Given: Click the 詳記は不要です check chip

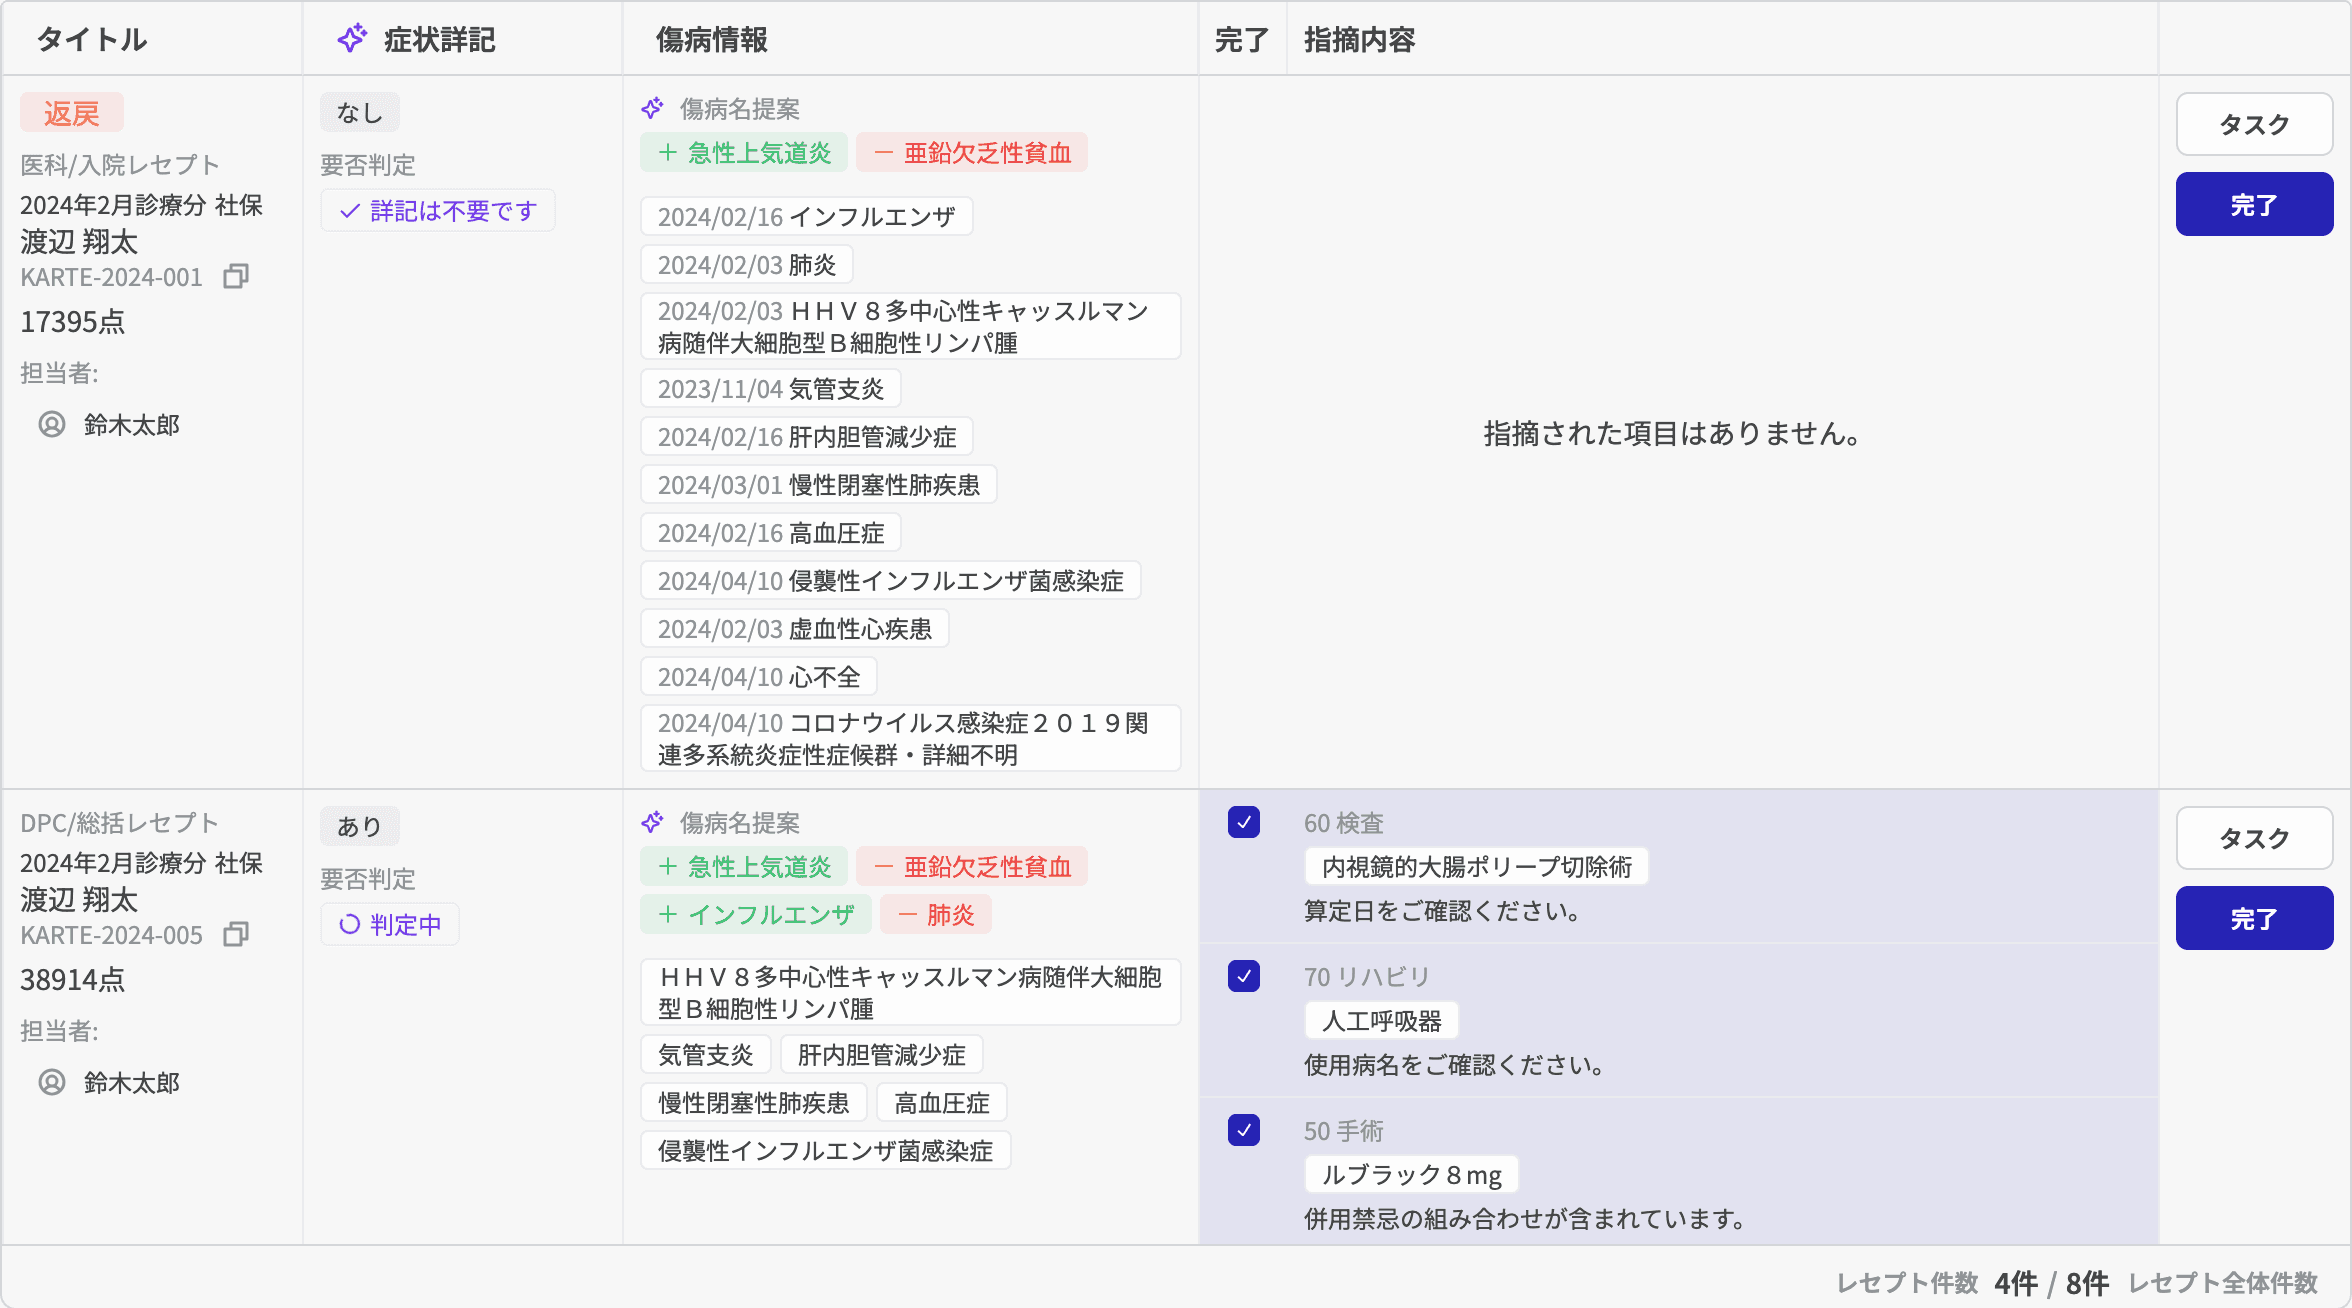Looking at the screenshot, I should click(x=438, y=211).
